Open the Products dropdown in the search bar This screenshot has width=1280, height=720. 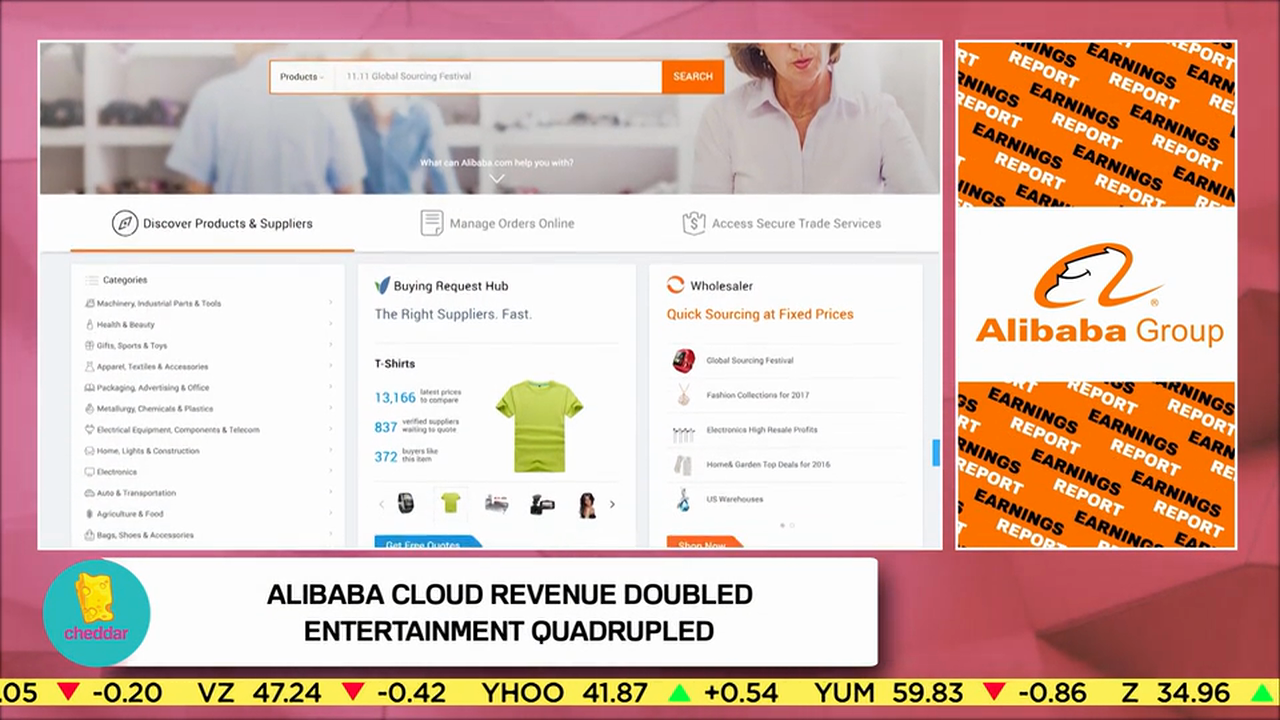[301, 77]
